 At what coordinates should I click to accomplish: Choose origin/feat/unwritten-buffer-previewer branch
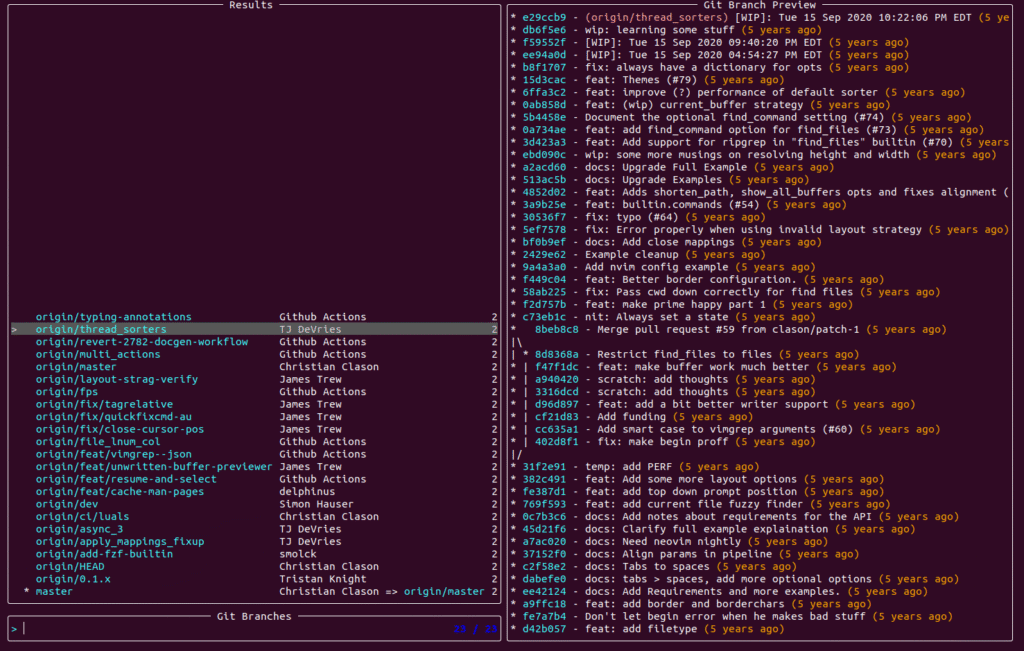click(153, 467)
